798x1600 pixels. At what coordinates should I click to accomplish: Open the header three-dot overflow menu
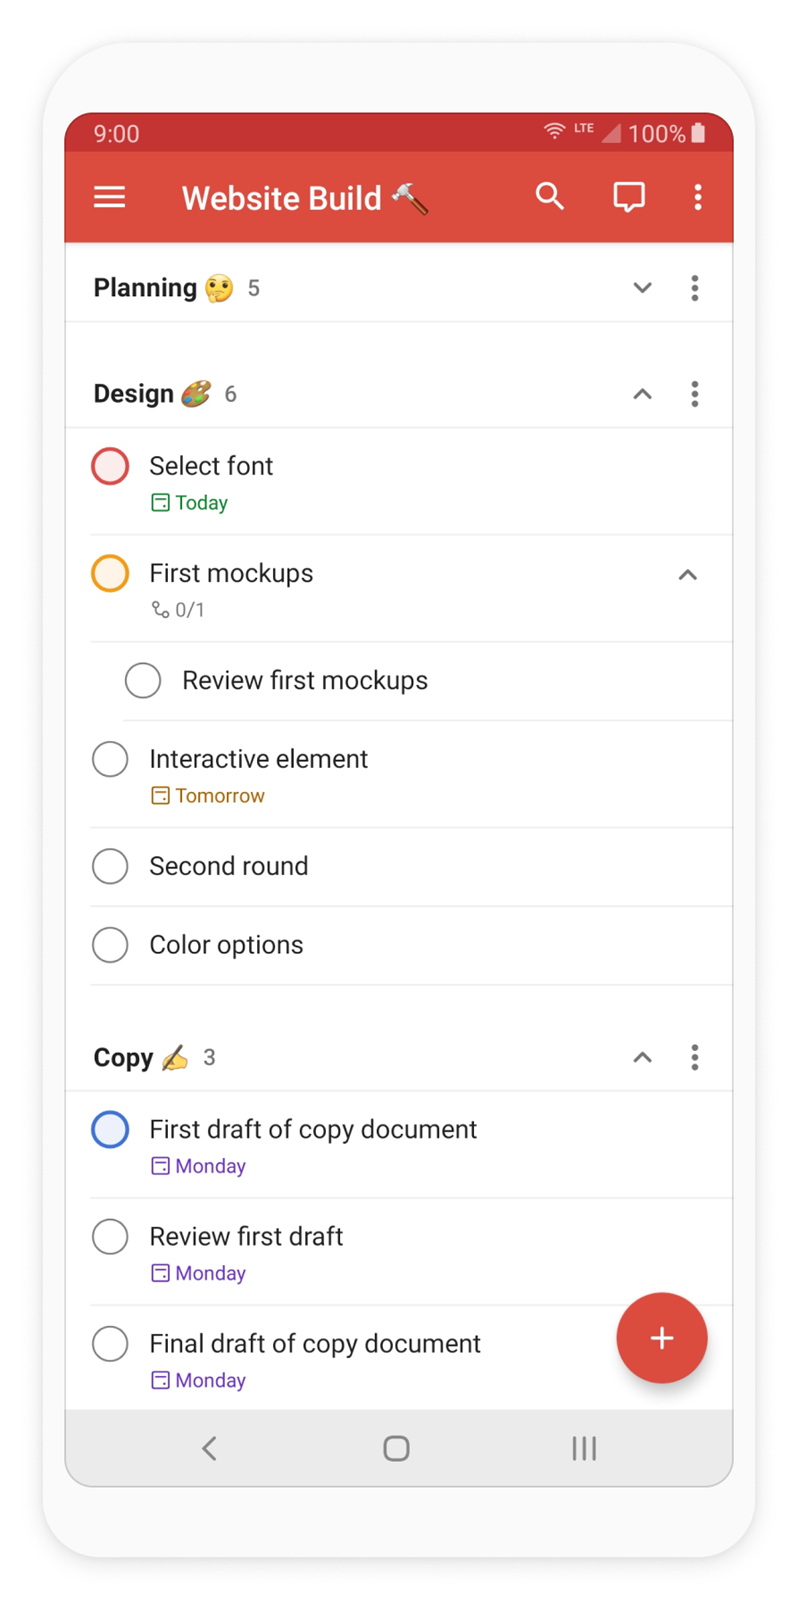click(x=698, y=197)
